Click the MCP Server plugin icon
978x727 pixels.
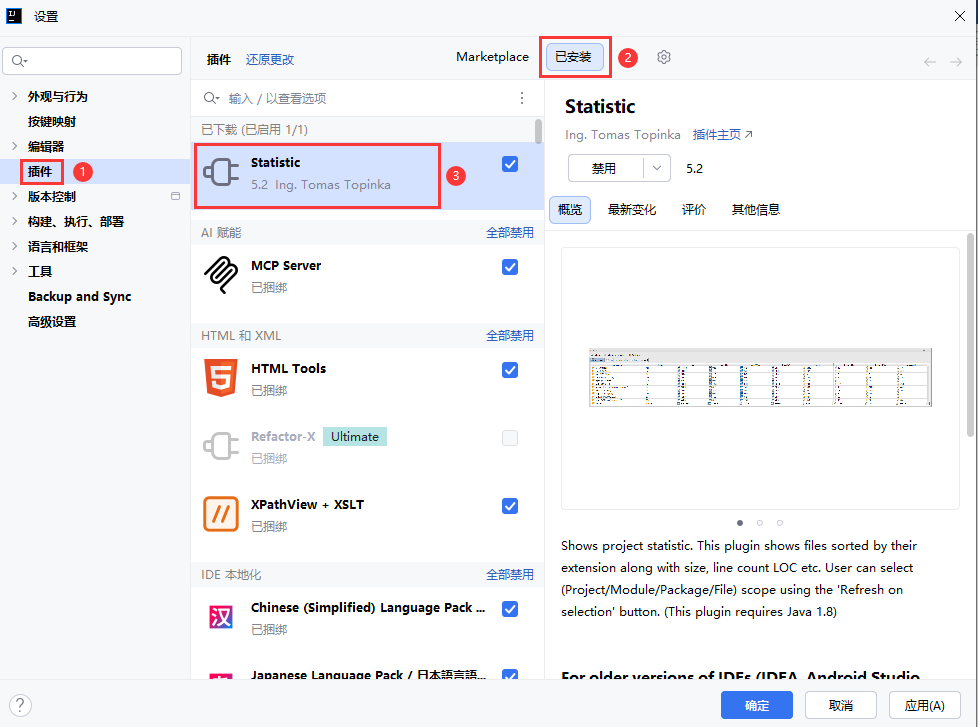tap(221, 274)
